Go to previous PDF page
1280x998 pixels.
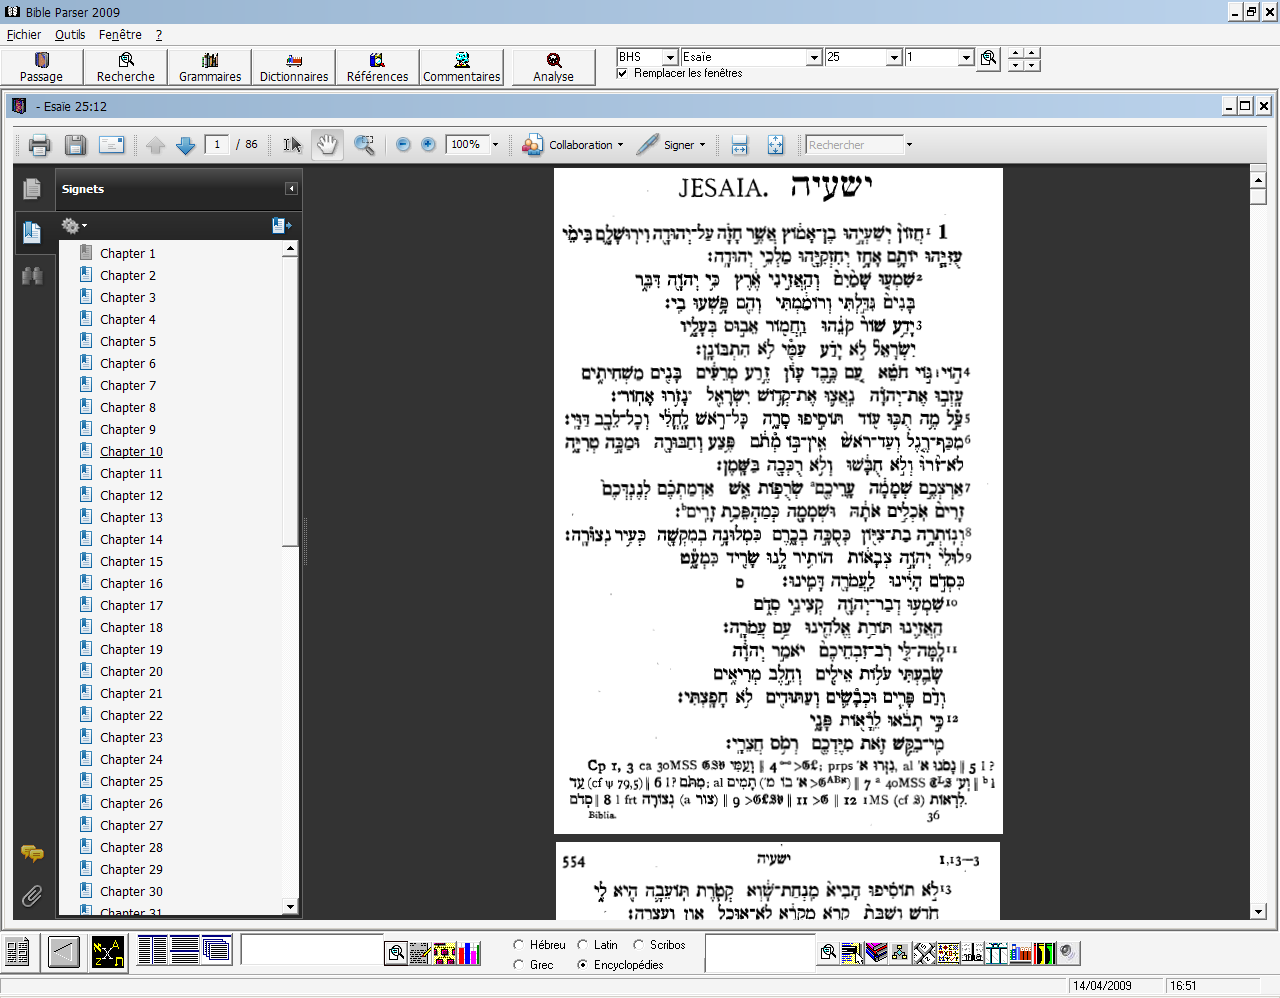coord(155,145)
